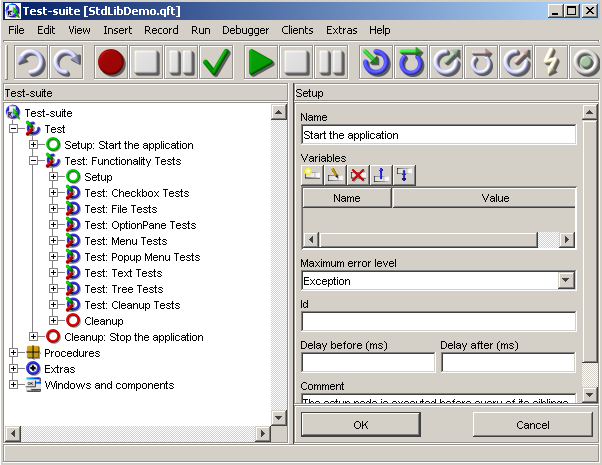This screenshot has height=465, width=602.
Task: Open the Extras menu in the menu bar
Action: pos(341,30)
